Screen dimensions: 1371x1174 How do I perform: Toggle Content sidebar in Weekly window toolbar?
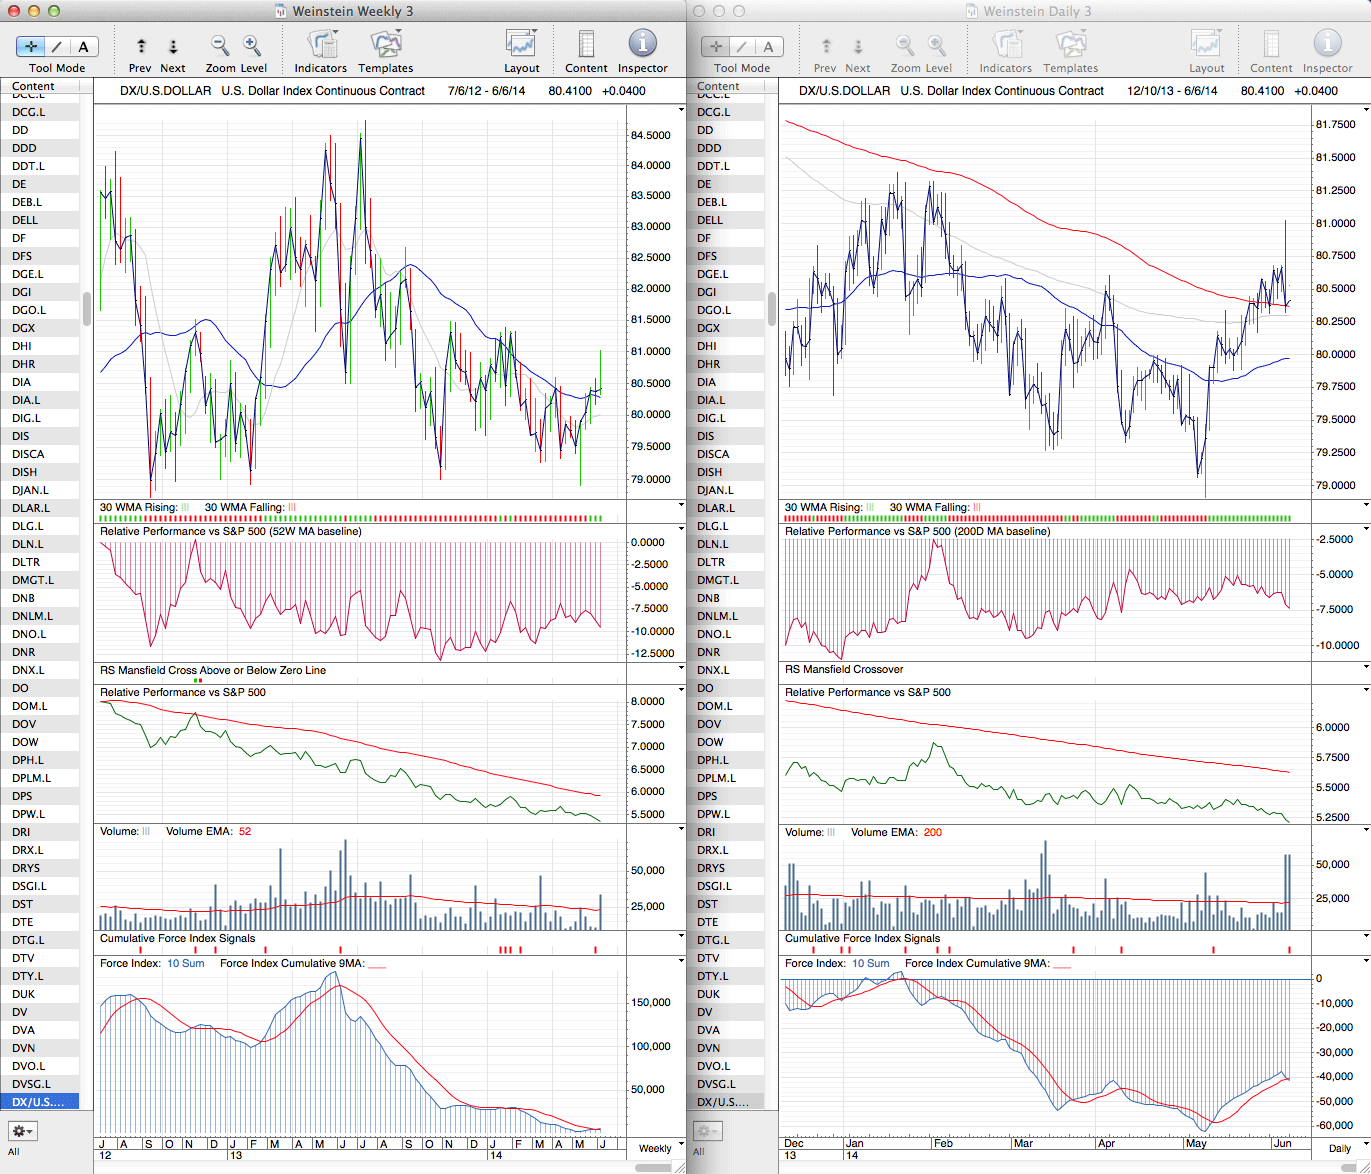586,44
